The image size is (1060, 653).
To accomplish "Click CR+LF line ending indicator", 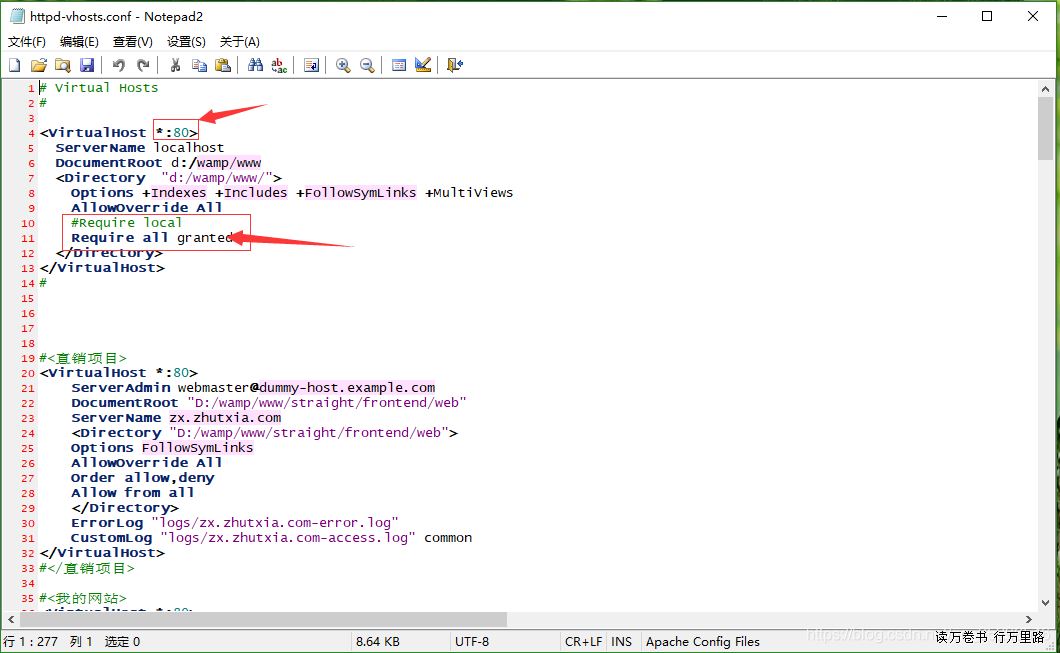I will pyautogui.click(x=584, y=641).
